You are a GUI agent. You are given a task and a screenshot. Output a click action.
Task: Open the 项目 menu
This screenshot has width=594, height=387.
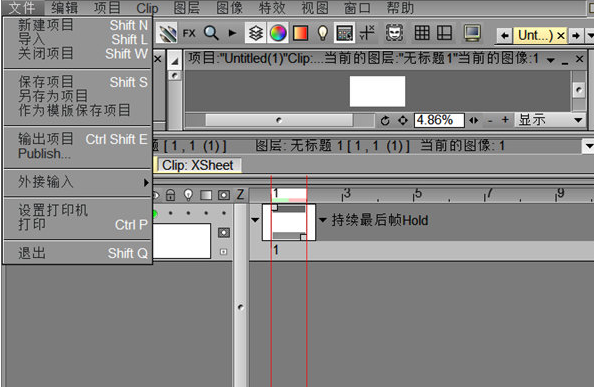[107, 8]
